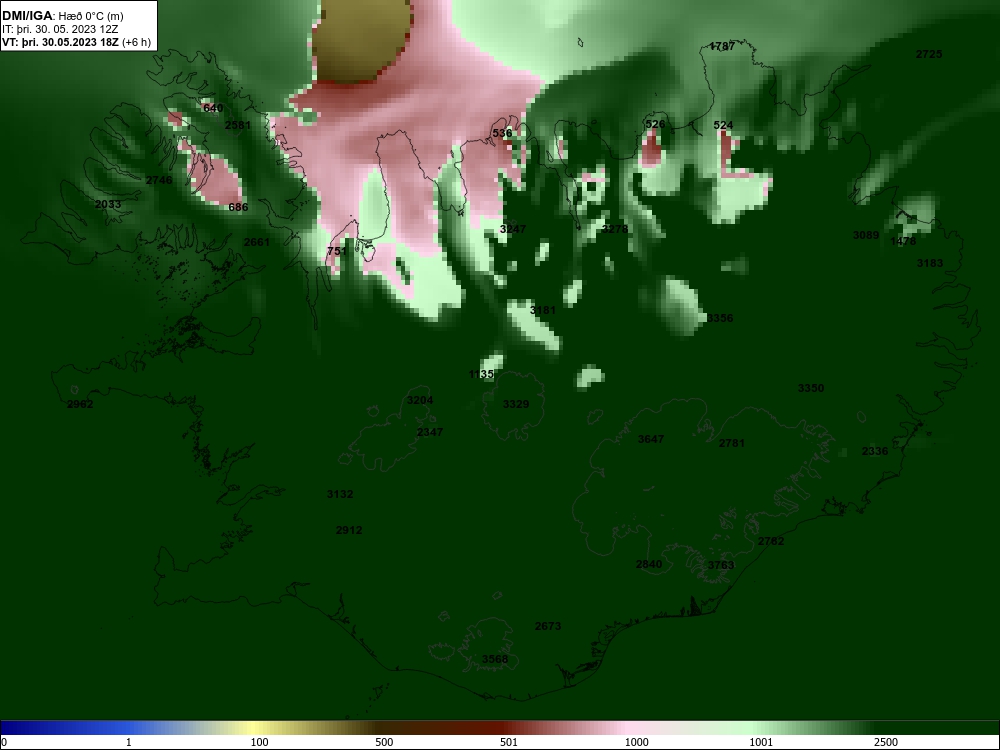Pick the 2840 value label

click(x=649, y=564)
